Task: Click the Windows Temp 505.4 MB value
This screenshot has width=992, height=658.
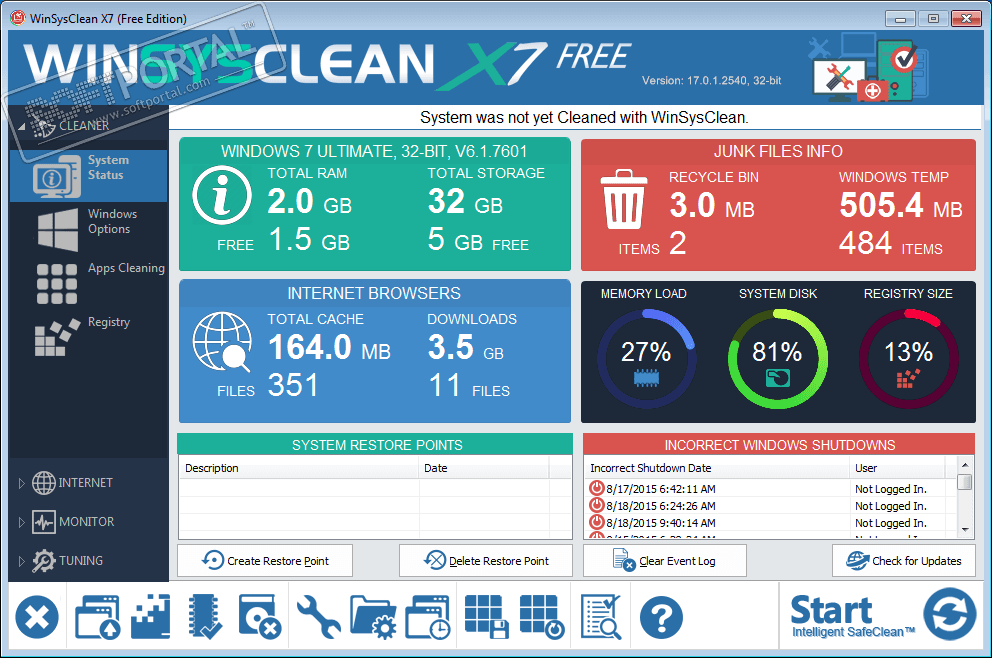Action: pos(901,206)
